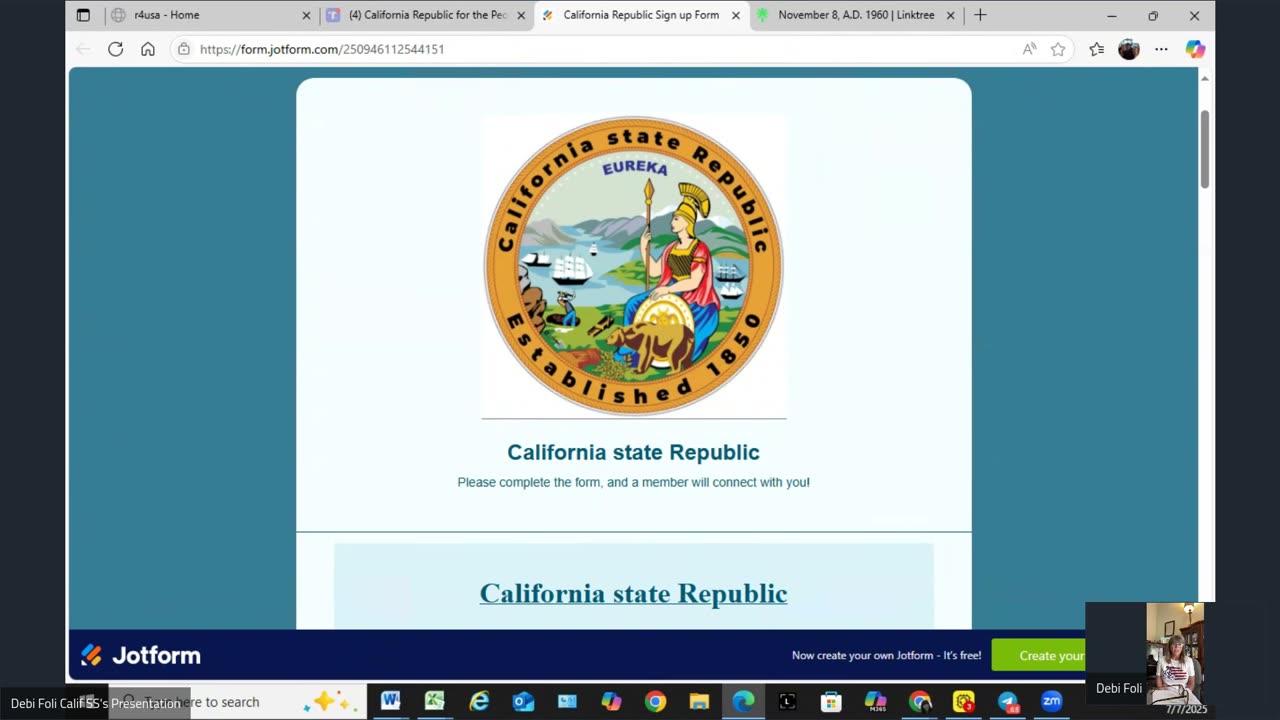This screenshot has height=720, width=1280.
Task: Activate the Read aloud icon
Action: coord(1029,49)
